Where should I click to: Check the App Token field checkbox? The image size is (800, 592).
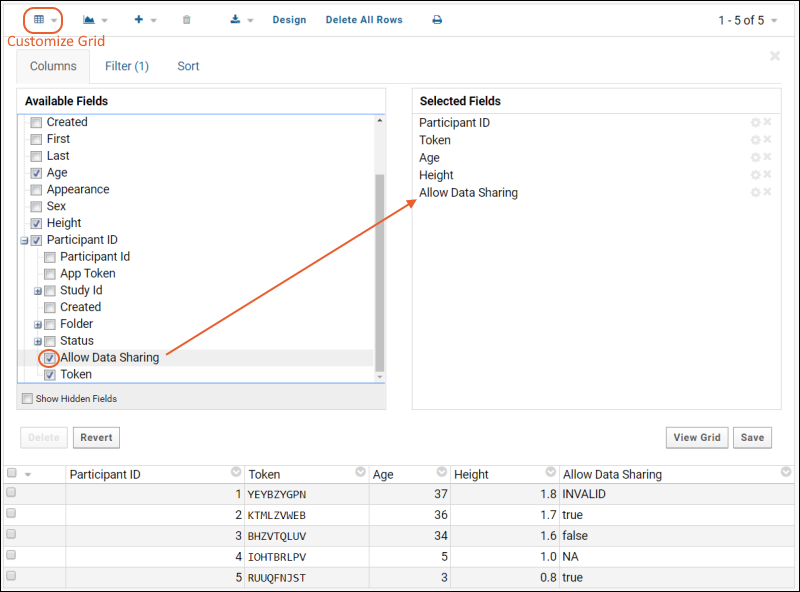point(49,274)
